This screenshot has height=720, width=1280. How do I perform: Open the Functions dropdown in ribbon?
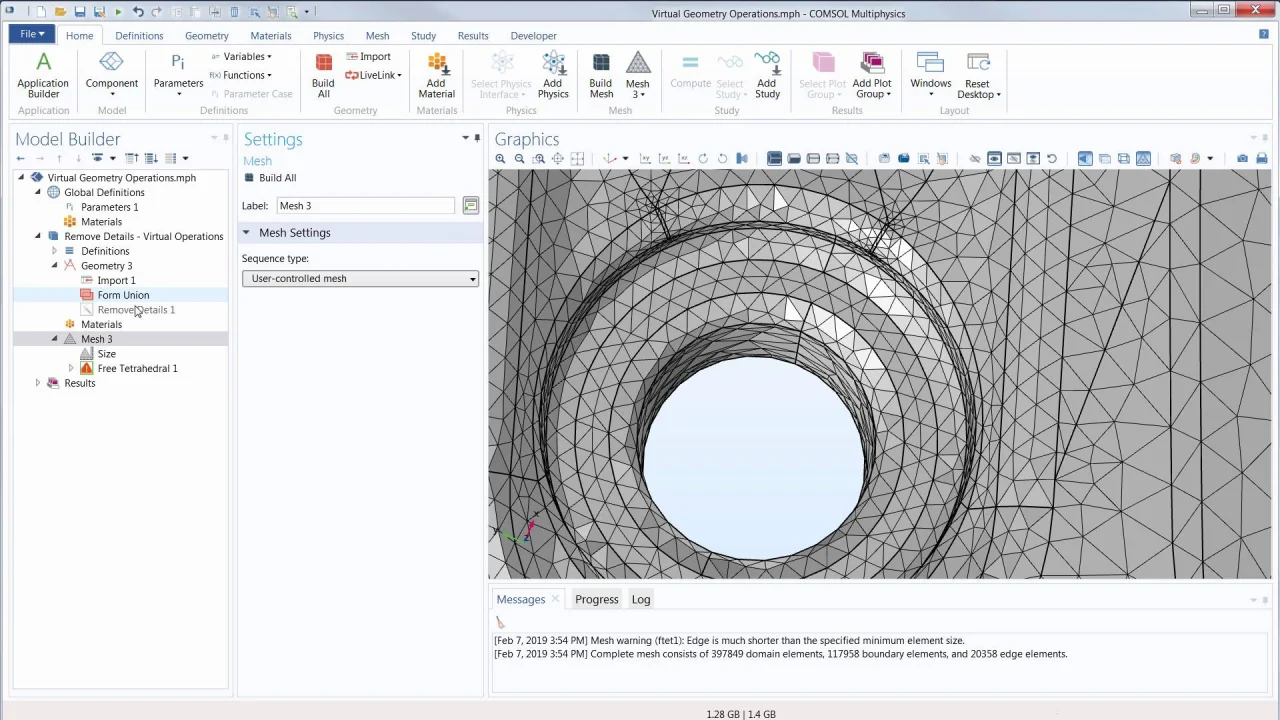pyautogui.click(x=241, y=75)
